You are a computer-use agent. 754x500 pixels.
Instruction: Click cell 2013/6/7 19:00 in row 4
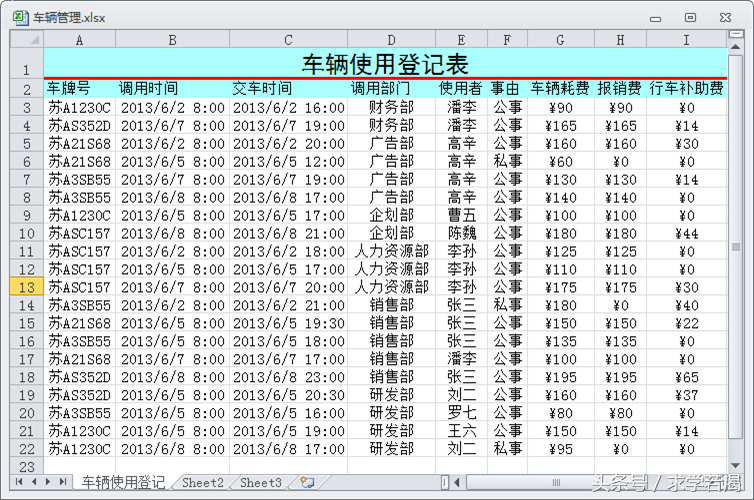click(289, 125)
